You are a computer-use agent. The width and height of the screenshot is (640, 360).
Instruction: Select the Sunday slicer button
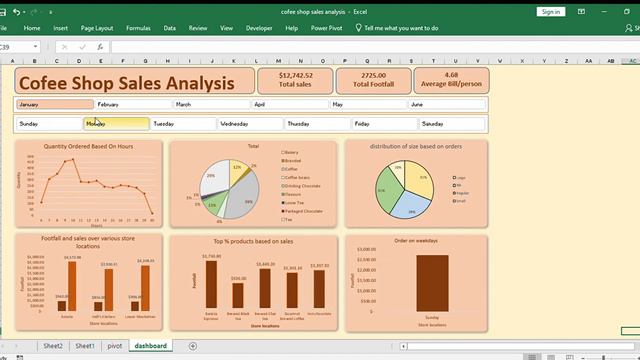point(49,124)
